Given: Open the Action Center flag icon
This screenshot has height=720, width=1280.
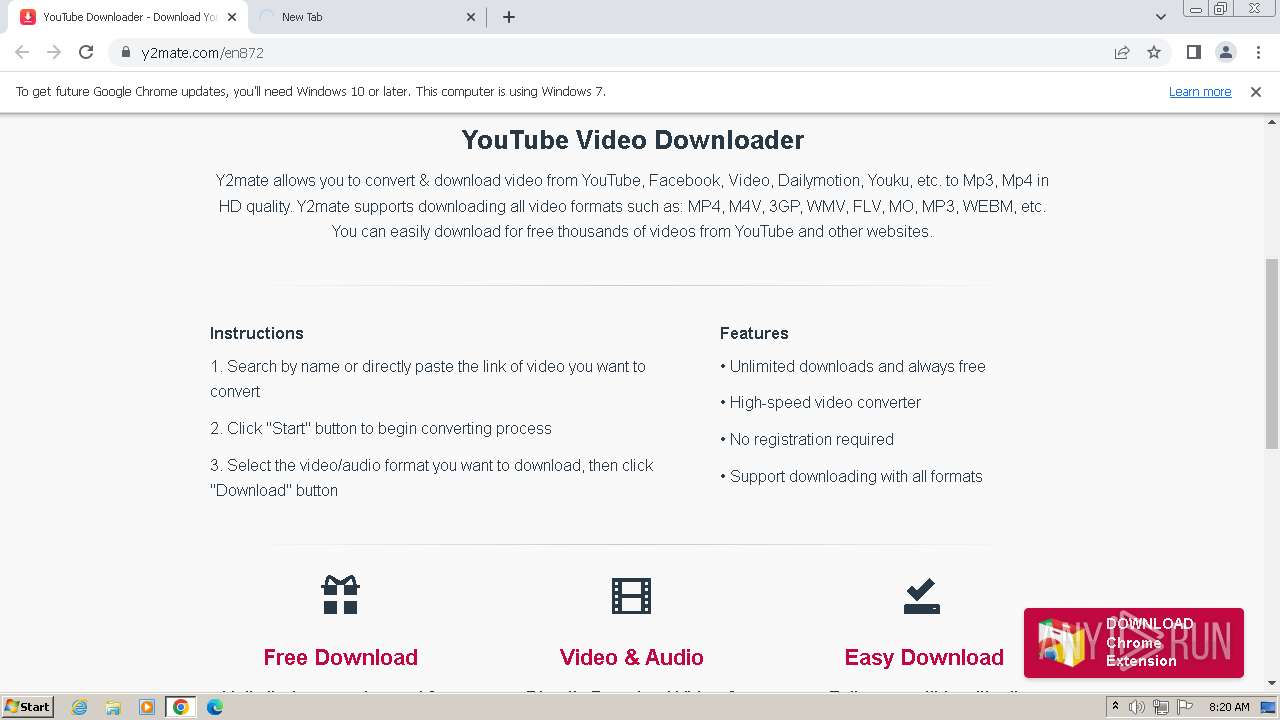Looking at the screenshot, I should (x=1183, y=707).
